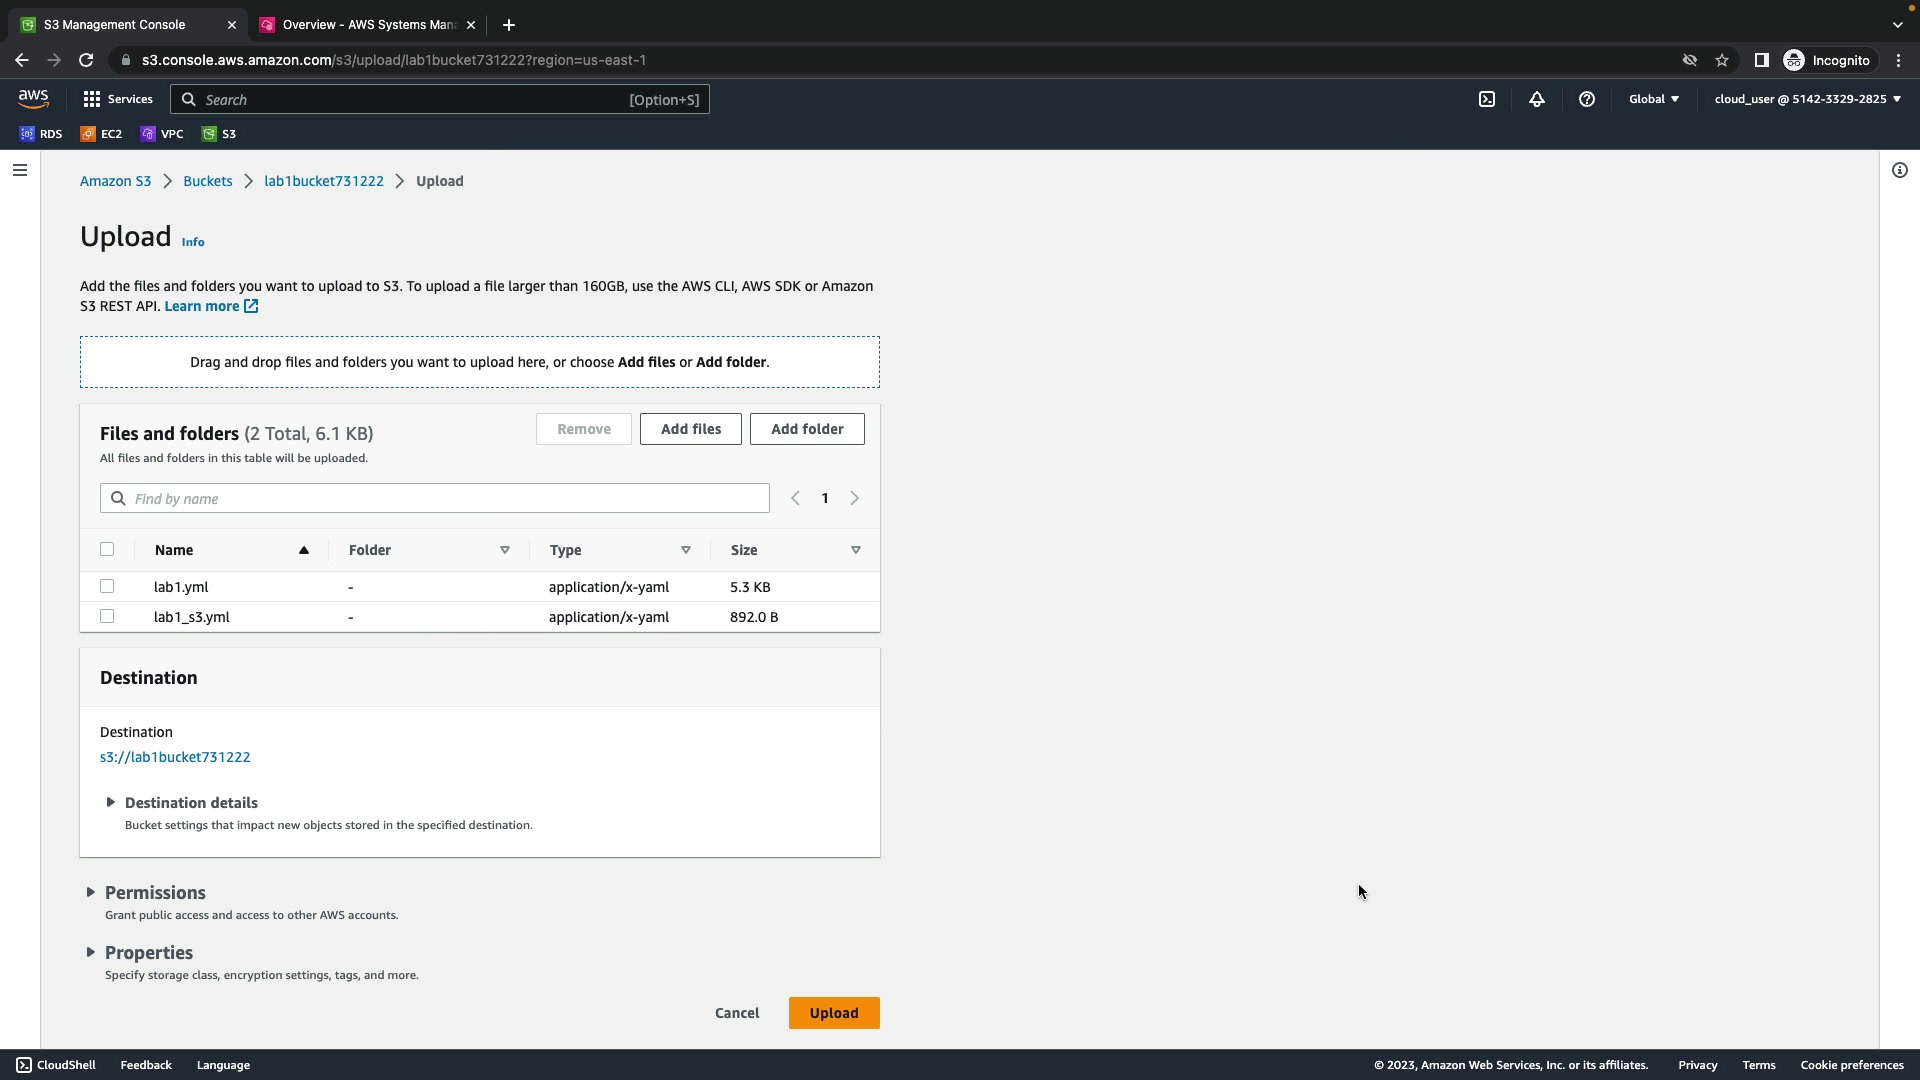This screenshot has height=1080, width=1920.
Task: Click the orange Upload button
Action: tap(833, 1013)
